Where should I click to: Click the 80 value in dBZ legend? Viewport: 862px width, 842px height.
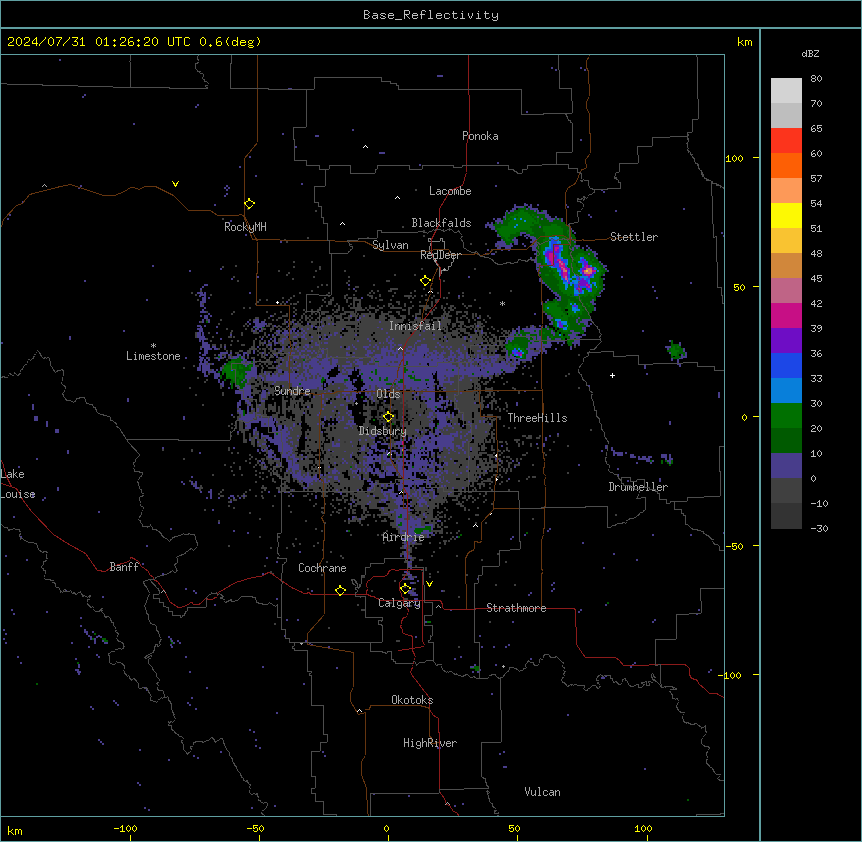click(816, 79)
